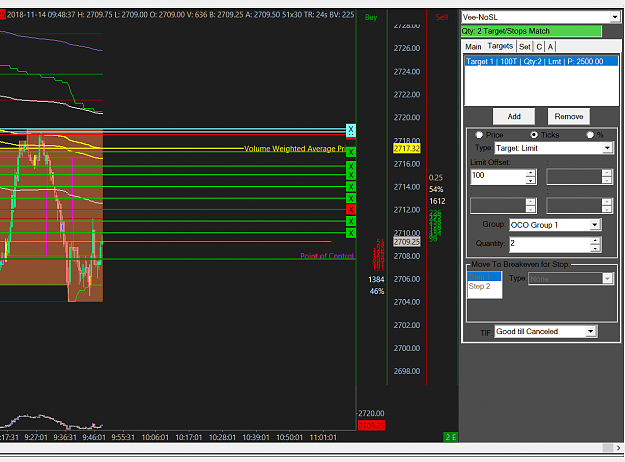Switch to the Set tab

[x=525, y=47]
